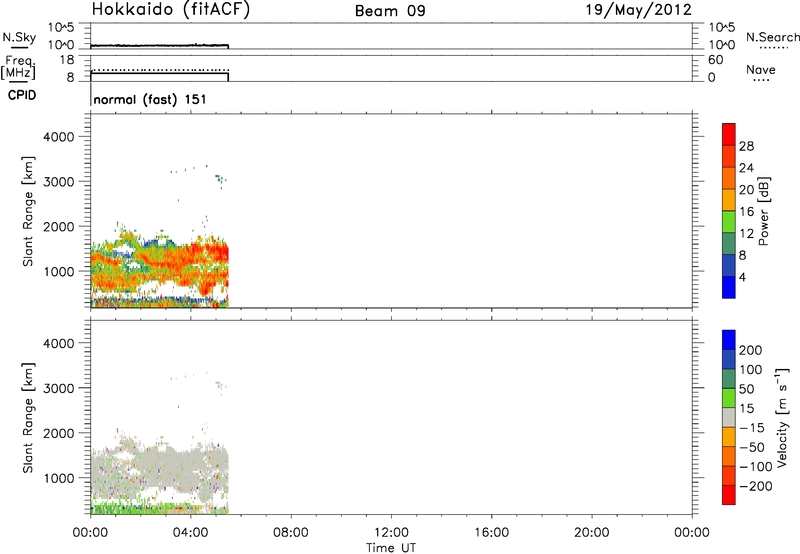
Task: Click the '12' label on the Power colorbar
Action: point(746,234)
